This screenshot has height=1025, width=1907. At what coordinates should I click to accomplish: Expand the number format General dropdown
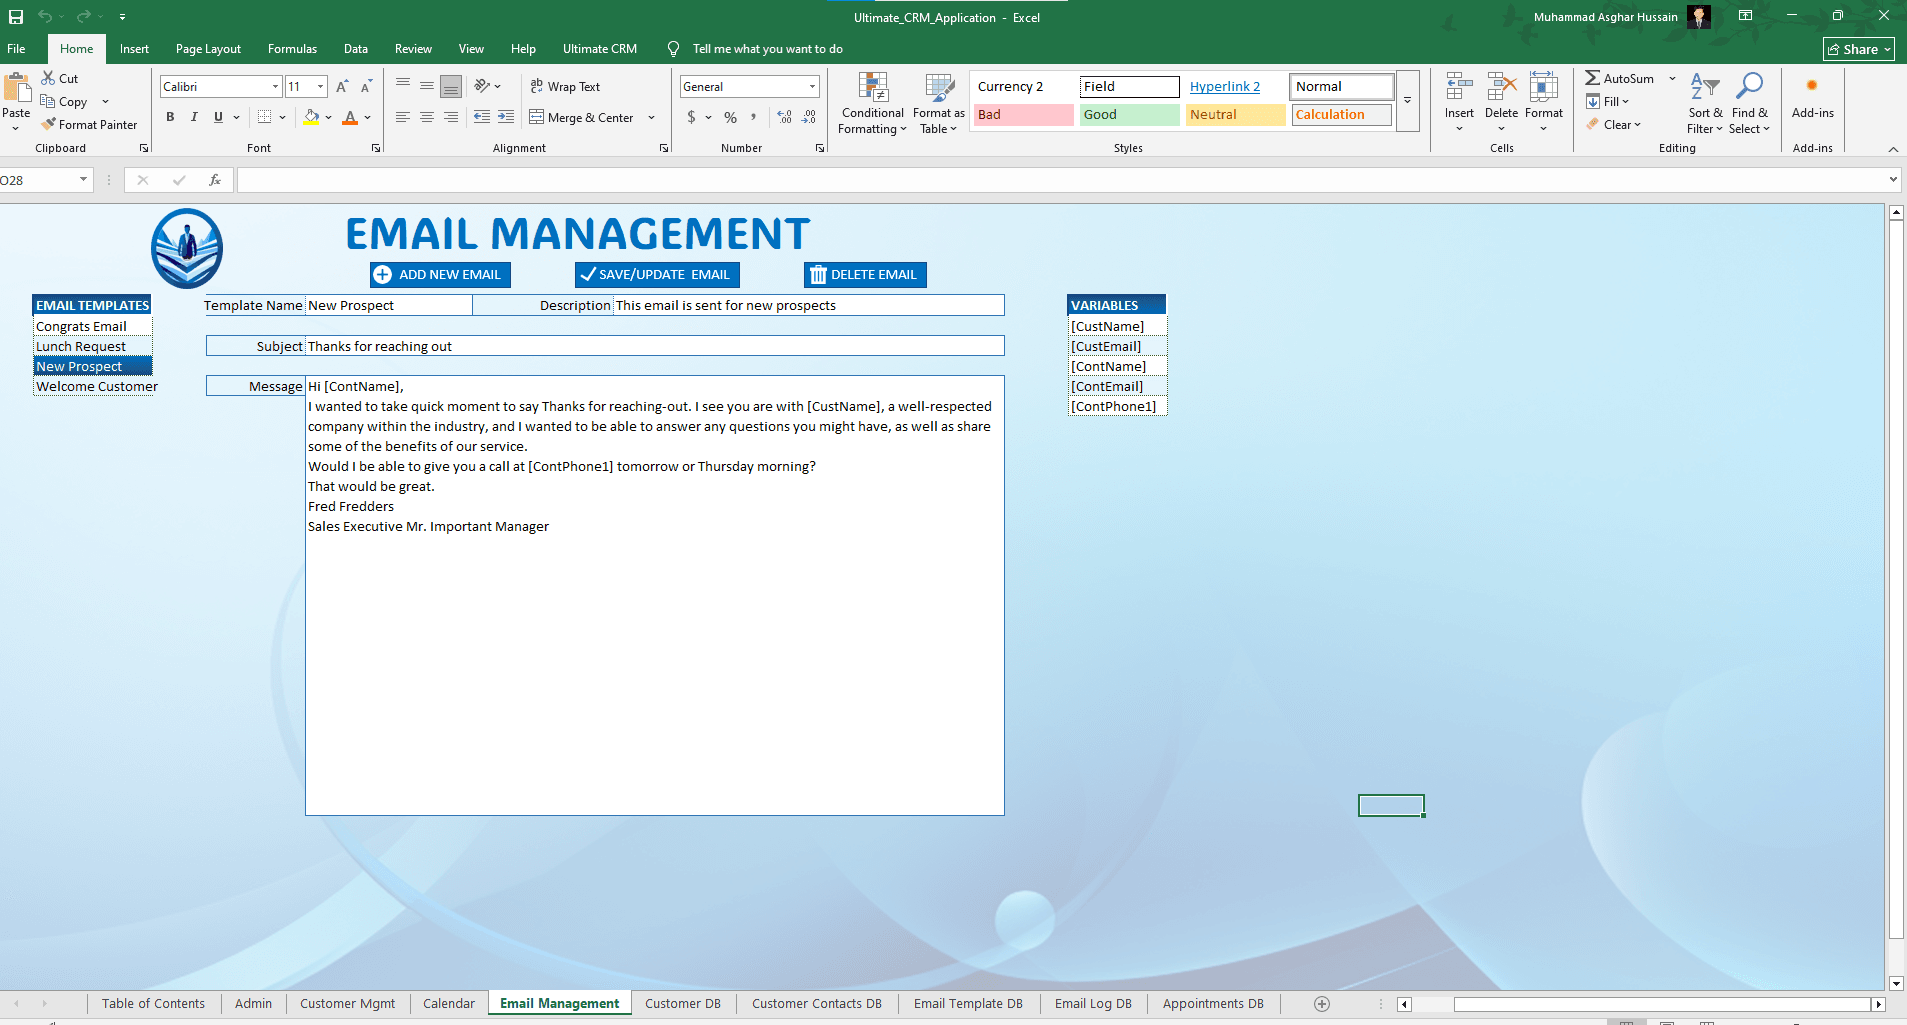coord(811,87)
